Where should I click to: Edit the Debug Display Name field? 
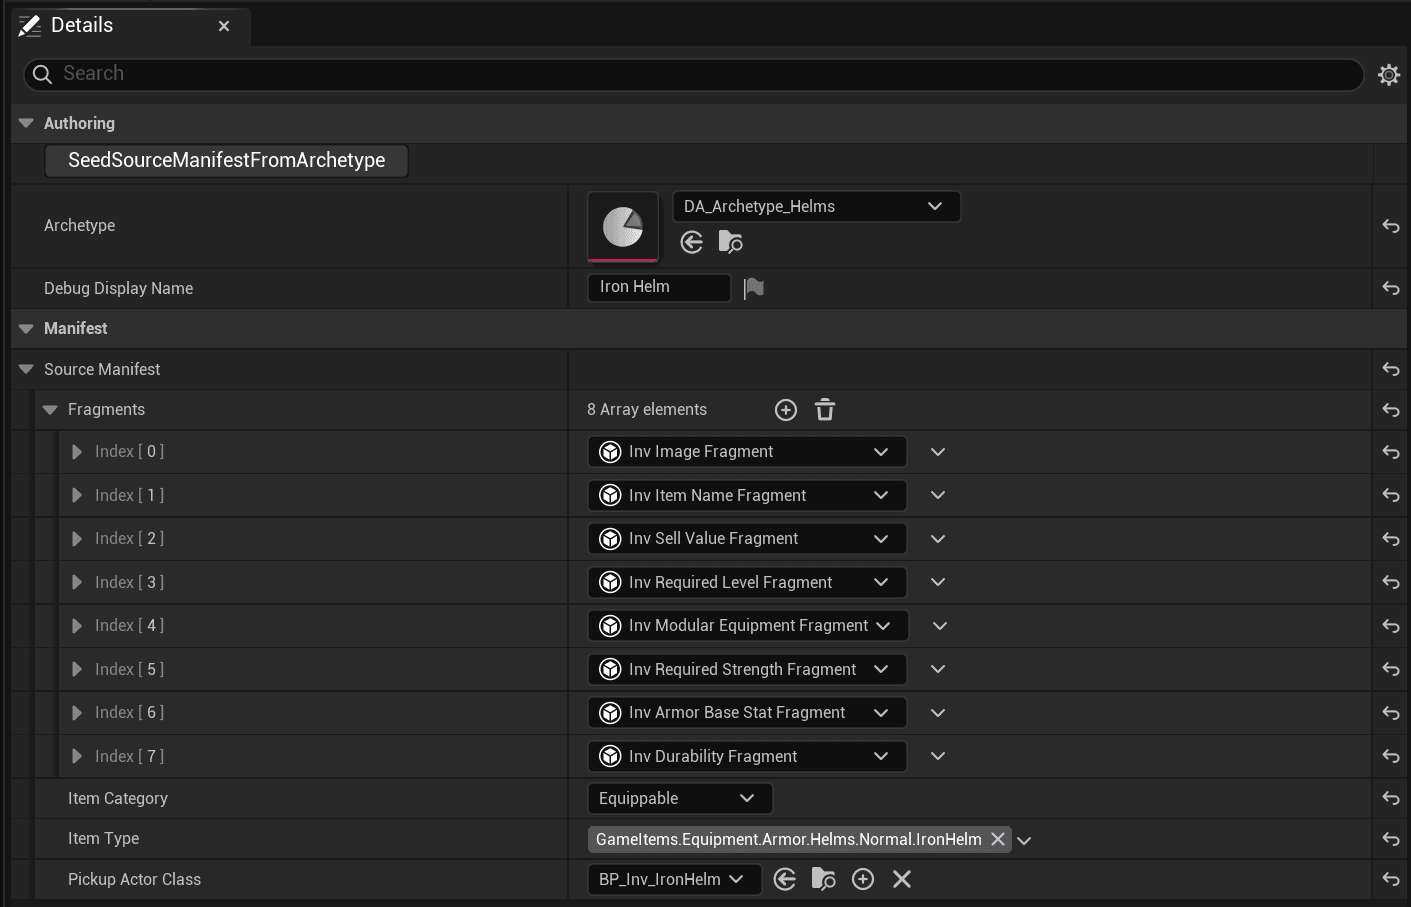click(659, 287)
